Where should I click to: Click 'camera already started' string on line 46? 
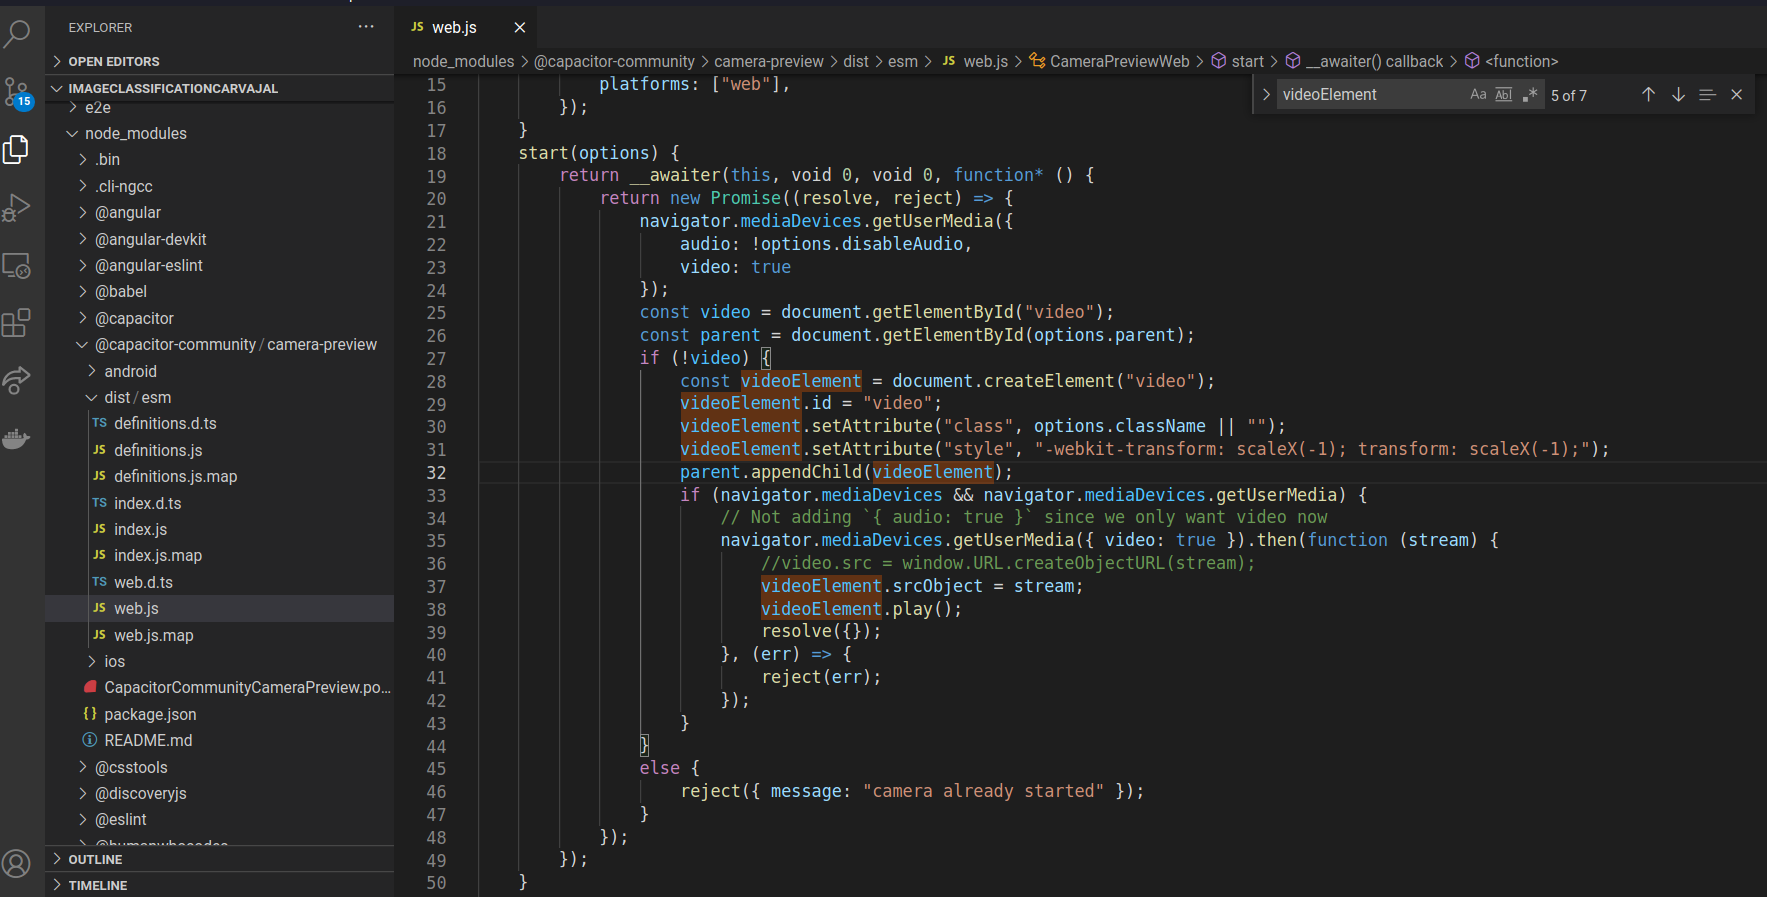983,791
